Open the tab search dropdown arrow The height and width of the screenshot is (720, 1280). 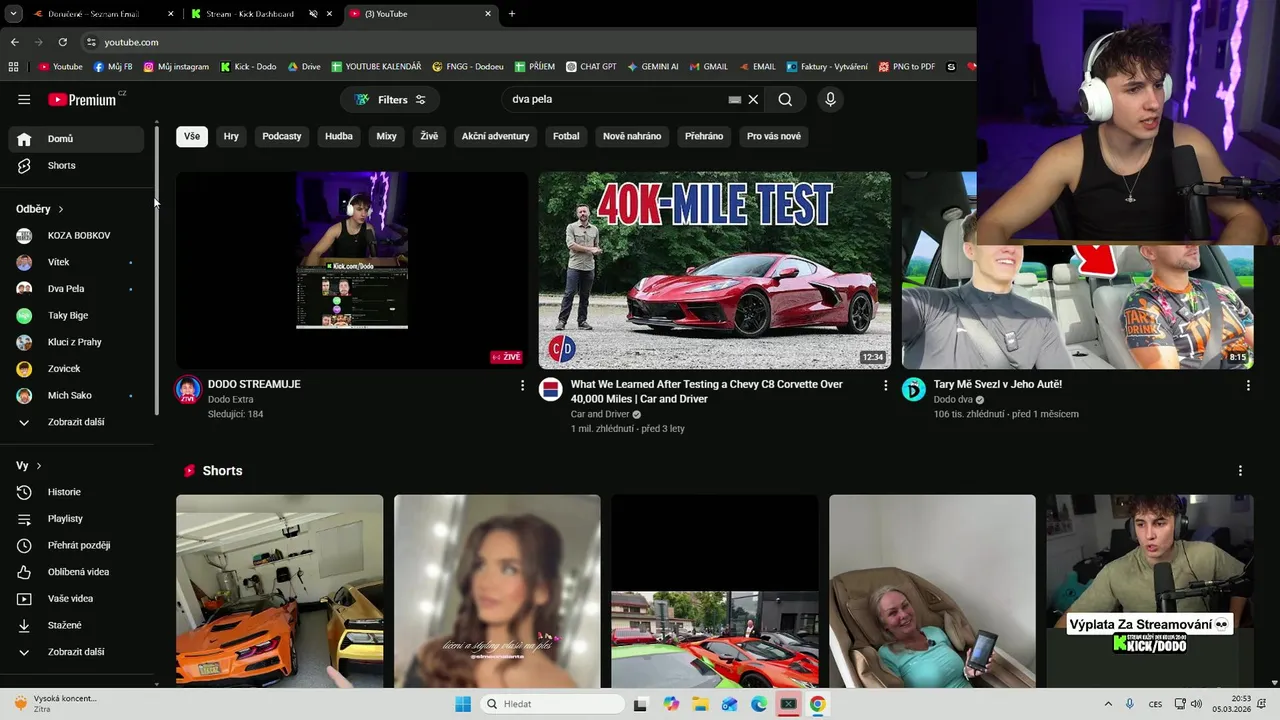(x=13, y=14)
